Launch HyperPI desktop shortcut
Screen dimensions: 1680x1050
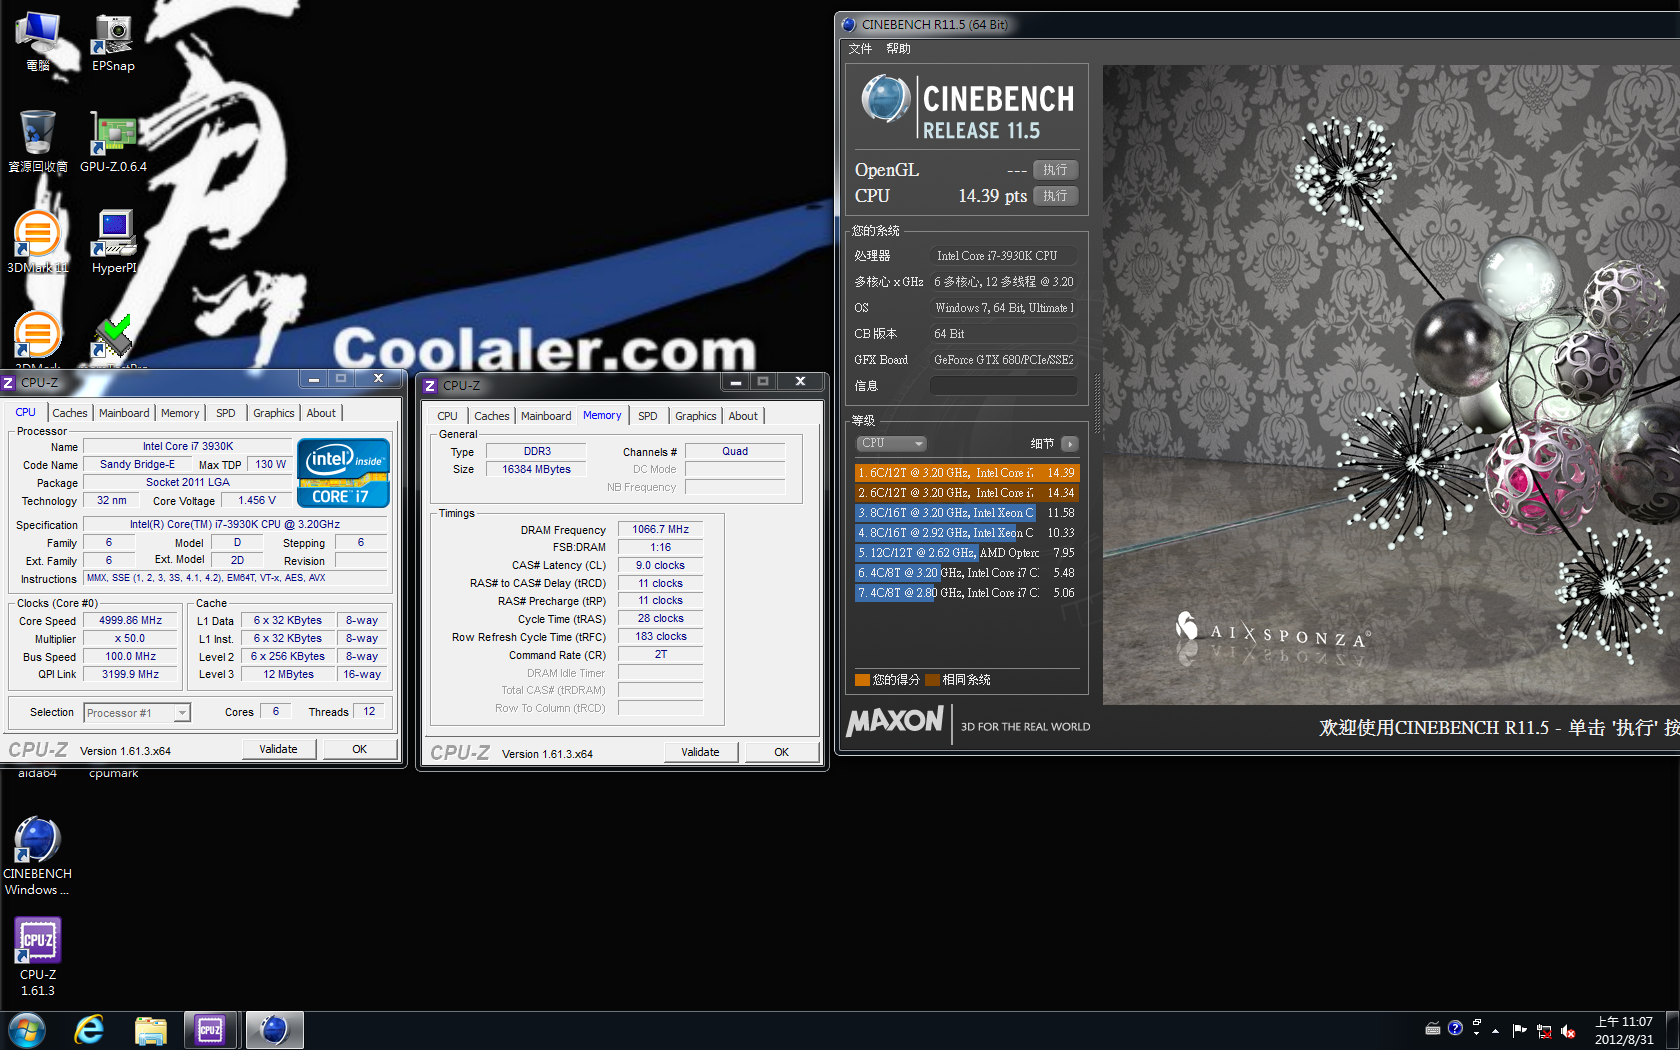coord(113,242)
